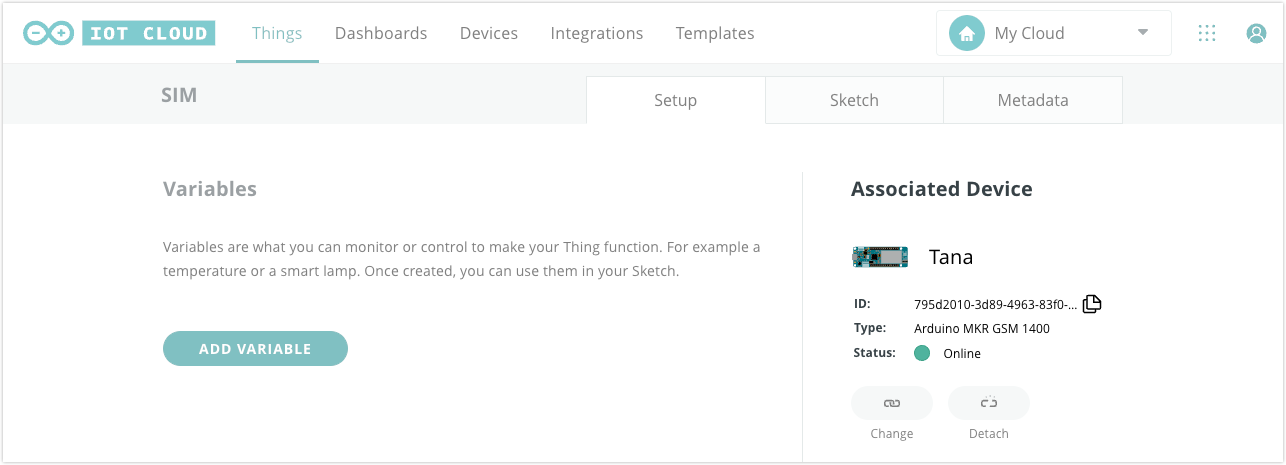Copy the device ID with the copy icon
This screenshot has height=465, width=1286.
(1092, 304)
